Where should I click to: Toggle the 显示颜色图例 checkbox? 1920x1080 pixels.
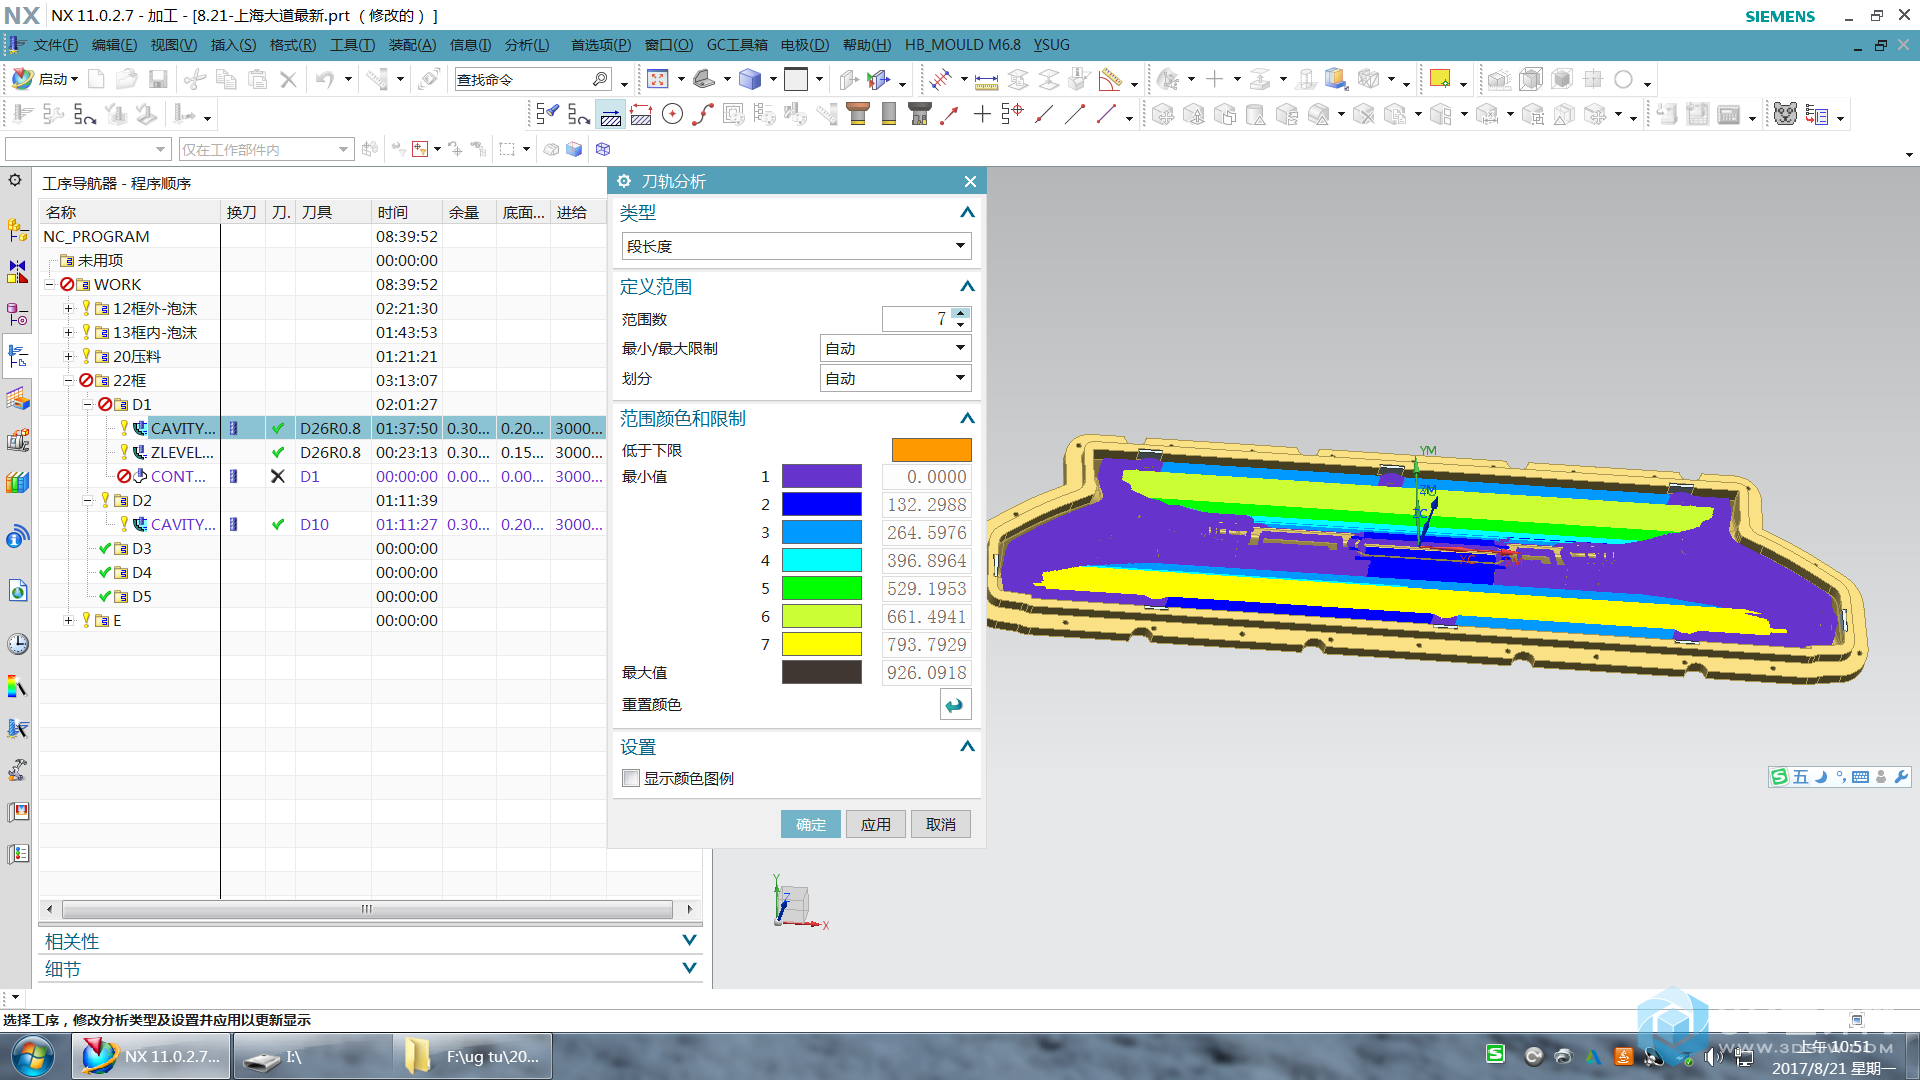pyautogui.click(x=631, y=778)
